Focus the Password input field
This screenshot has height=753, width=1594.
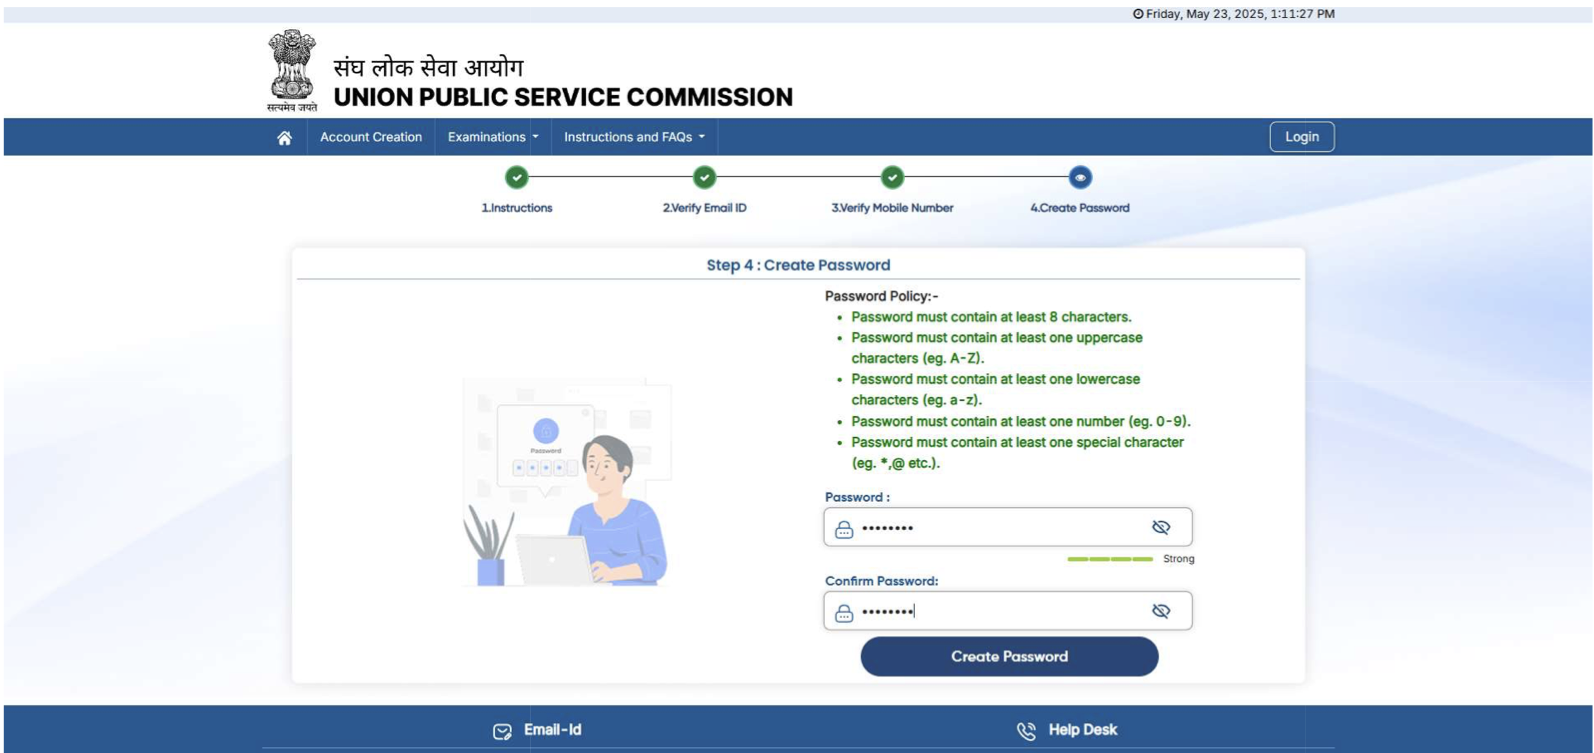[x=1000, y=527]
